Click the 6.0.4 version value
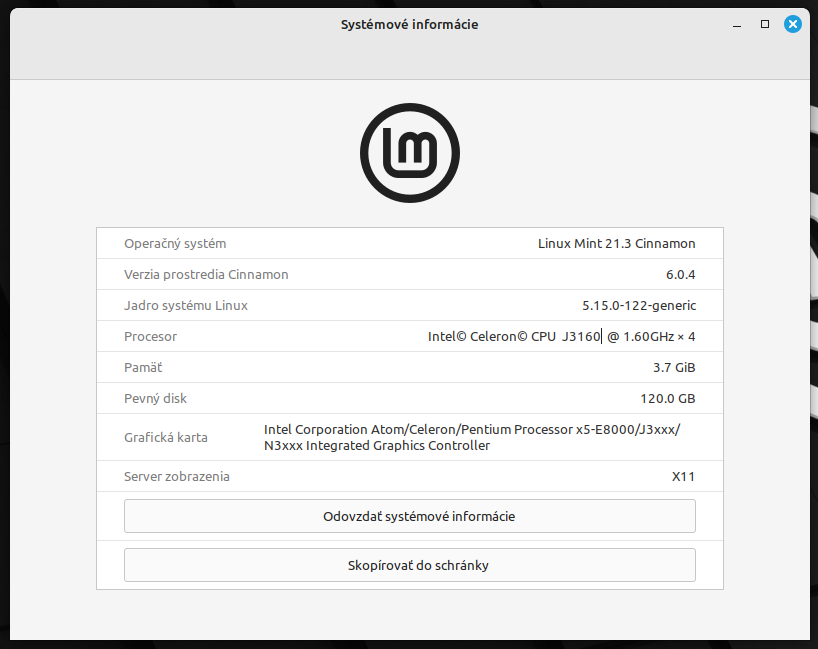The image size is (818, 649). (680, 274)
